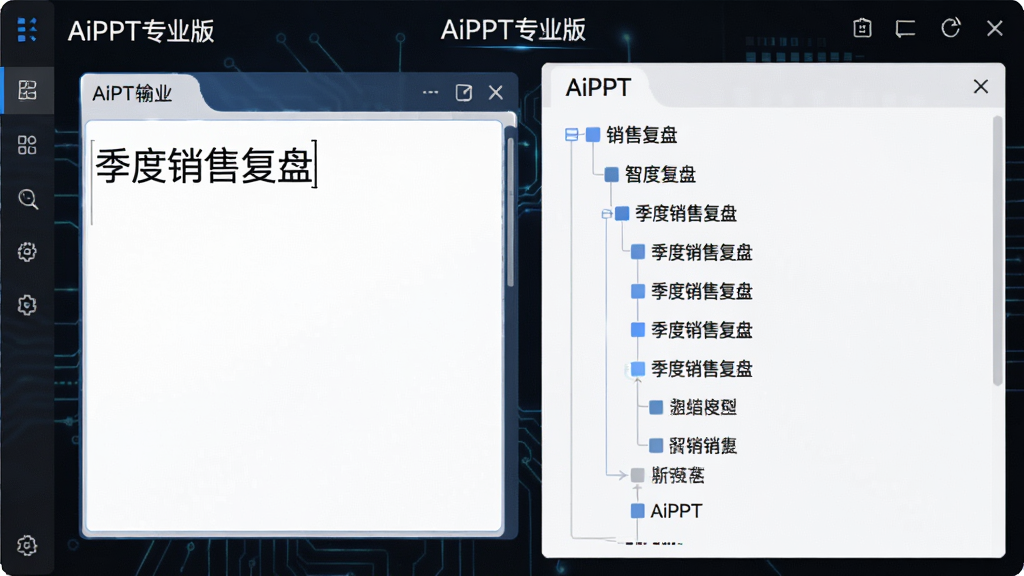Viewport: 1024px width, 576px height.
Task: Click the pop-out edit icon in input panel
Action: click(x=464, y=93)
